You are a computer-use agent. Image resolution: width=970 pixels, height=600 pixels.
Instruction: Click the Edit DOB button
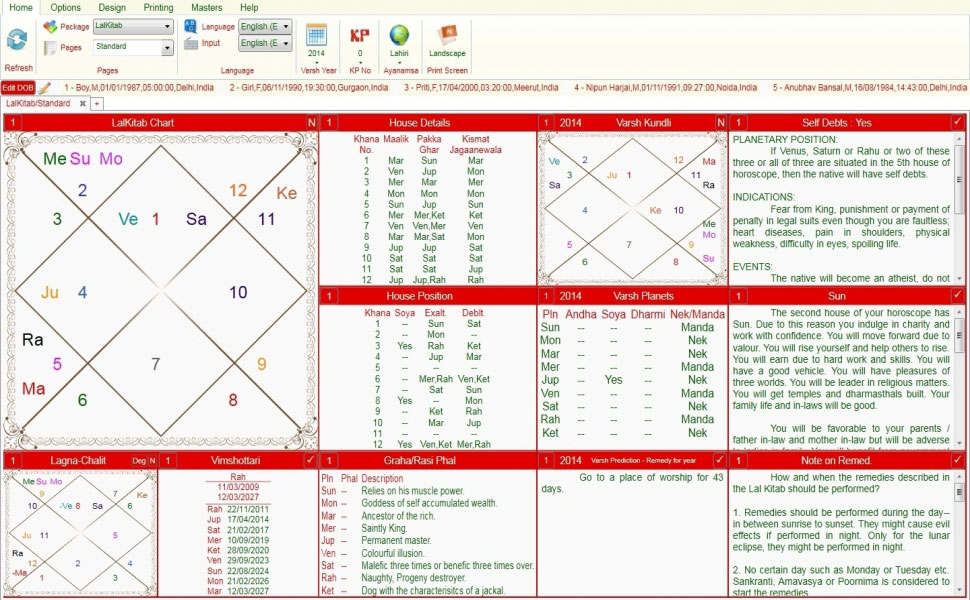tap(18, 88)
